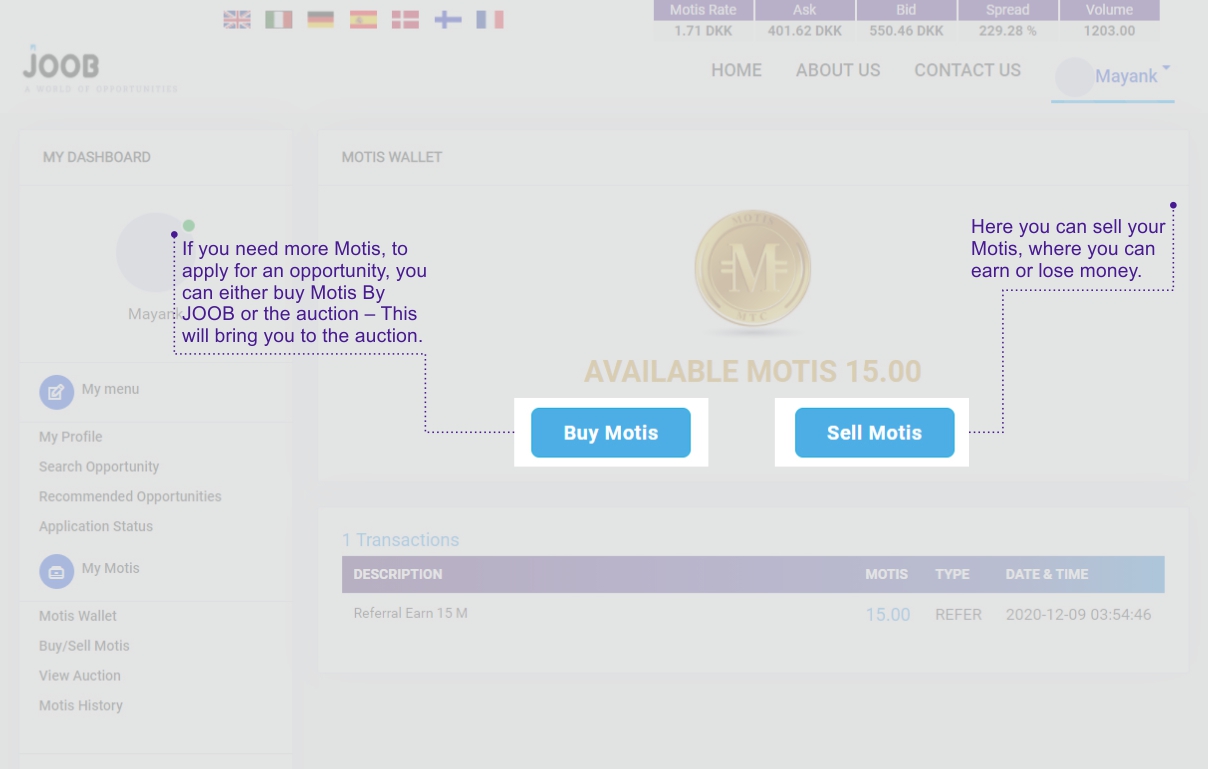1208x769 pixels.
Task: Click the Motis Rate 1.71 DKK value
Action: [704, 31]
